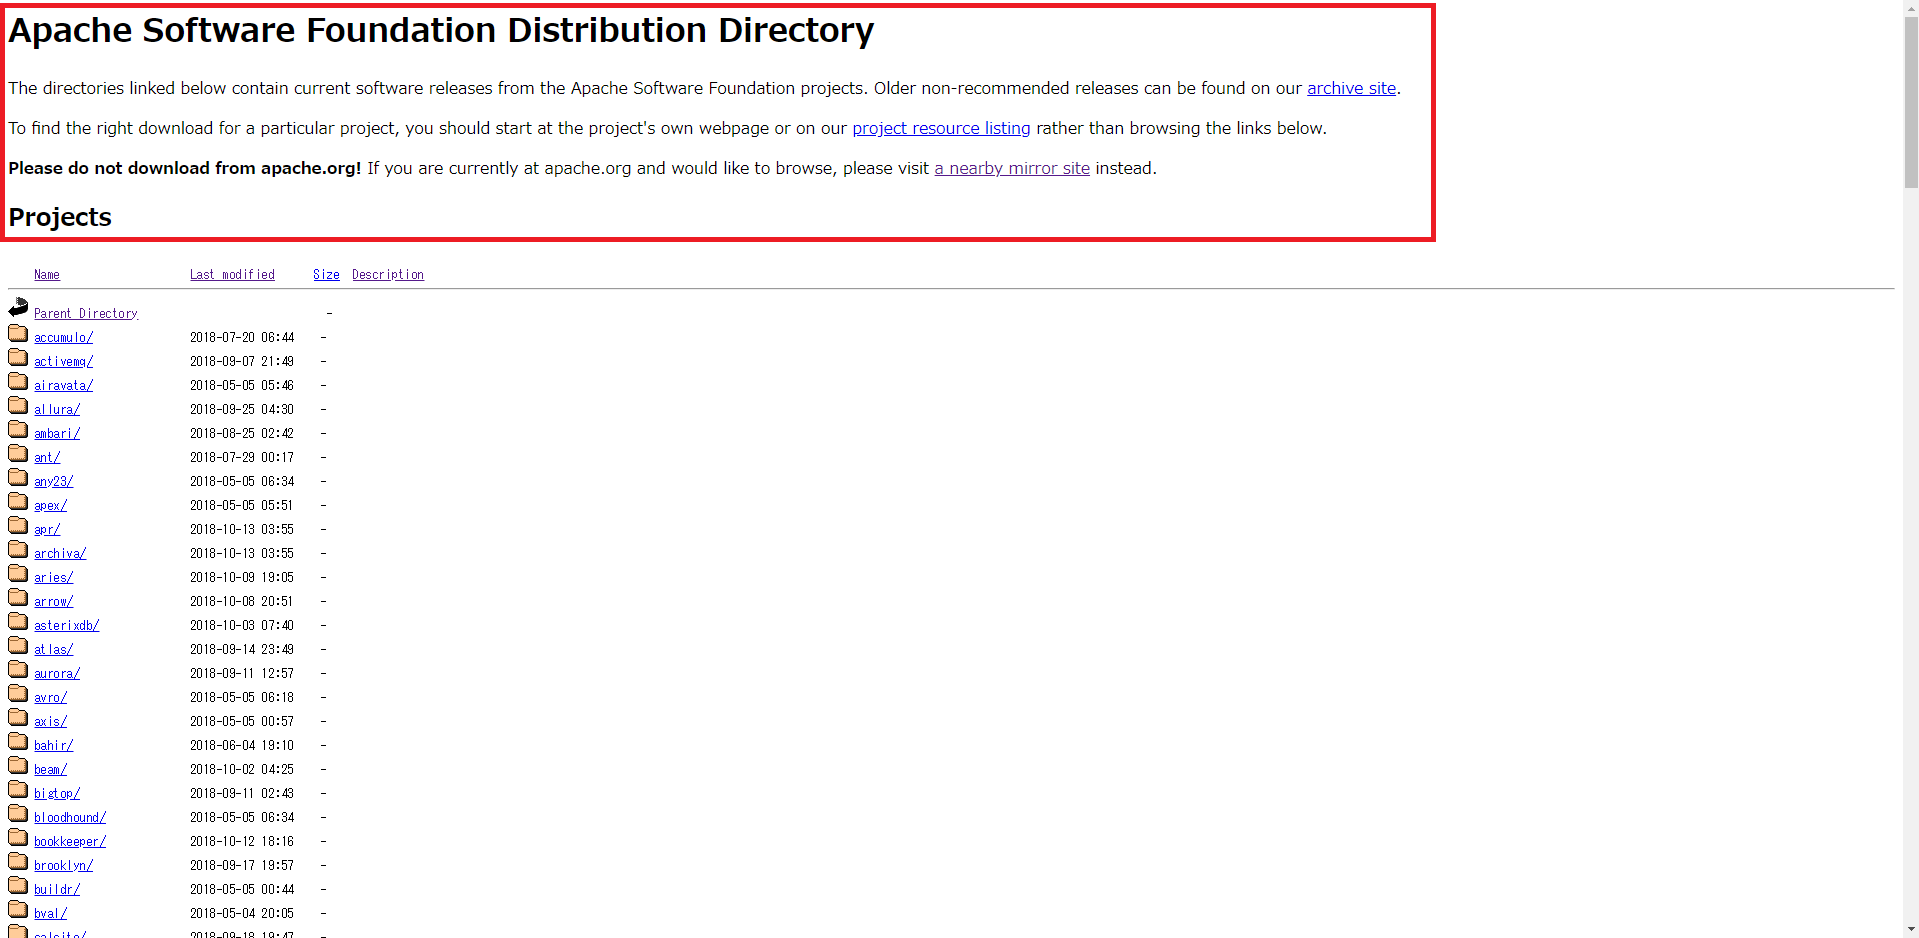Click the folder icon beside asterixdb/
The width and height of the screenshot is (1919, 938).
click(x=18, y=621)
